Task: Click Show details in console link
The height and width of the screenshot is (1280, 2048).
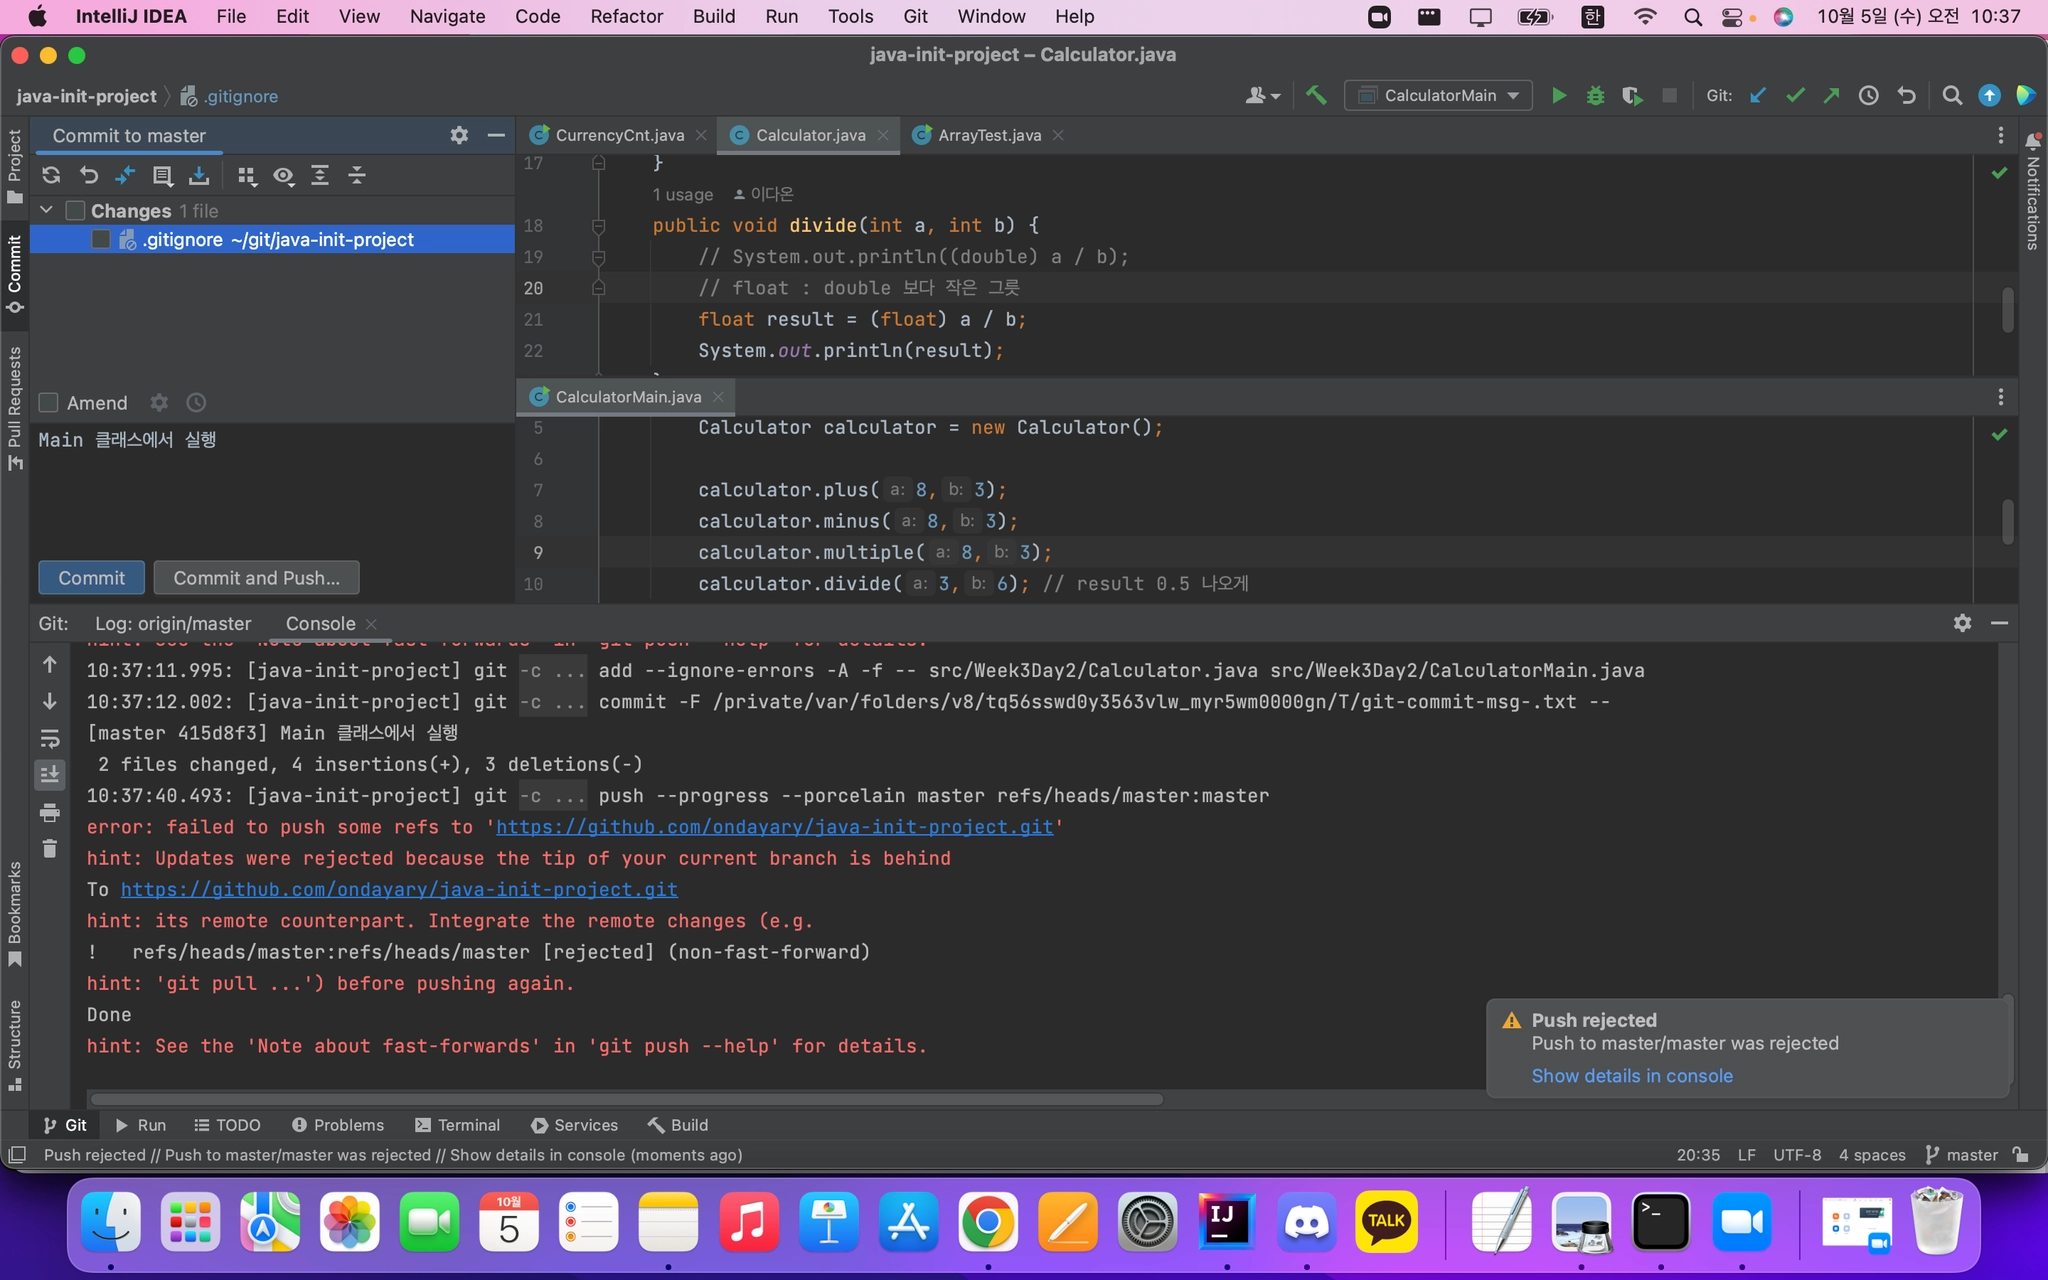Action: [1631, 1076]
